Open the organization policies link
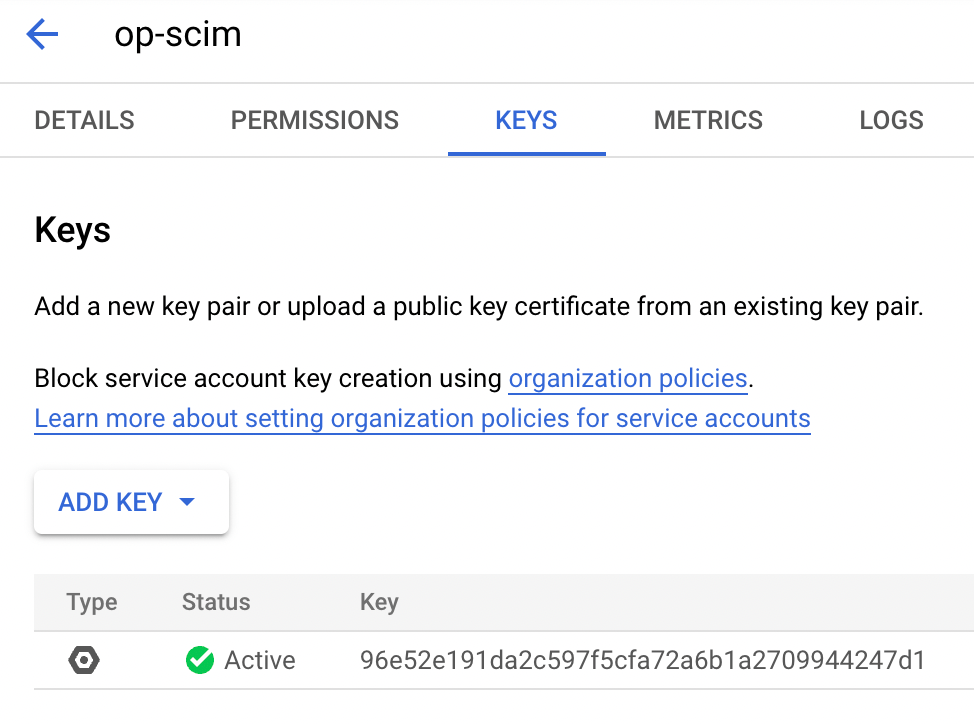974x724 pixels. tap(628, 379)
